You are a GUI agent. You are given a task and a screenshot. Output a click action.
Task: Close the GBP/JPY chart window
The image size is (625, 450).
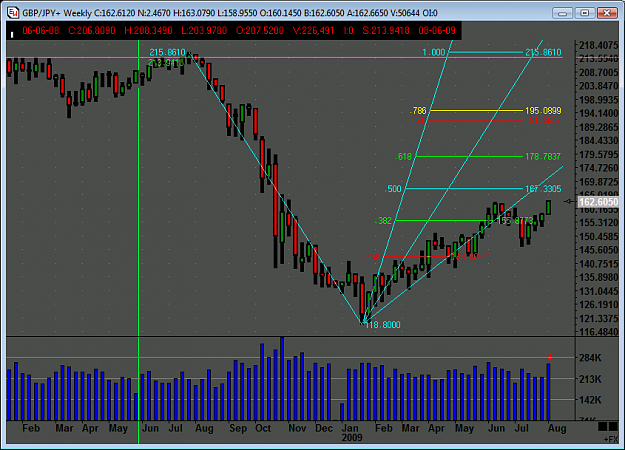tap(607, 13)
